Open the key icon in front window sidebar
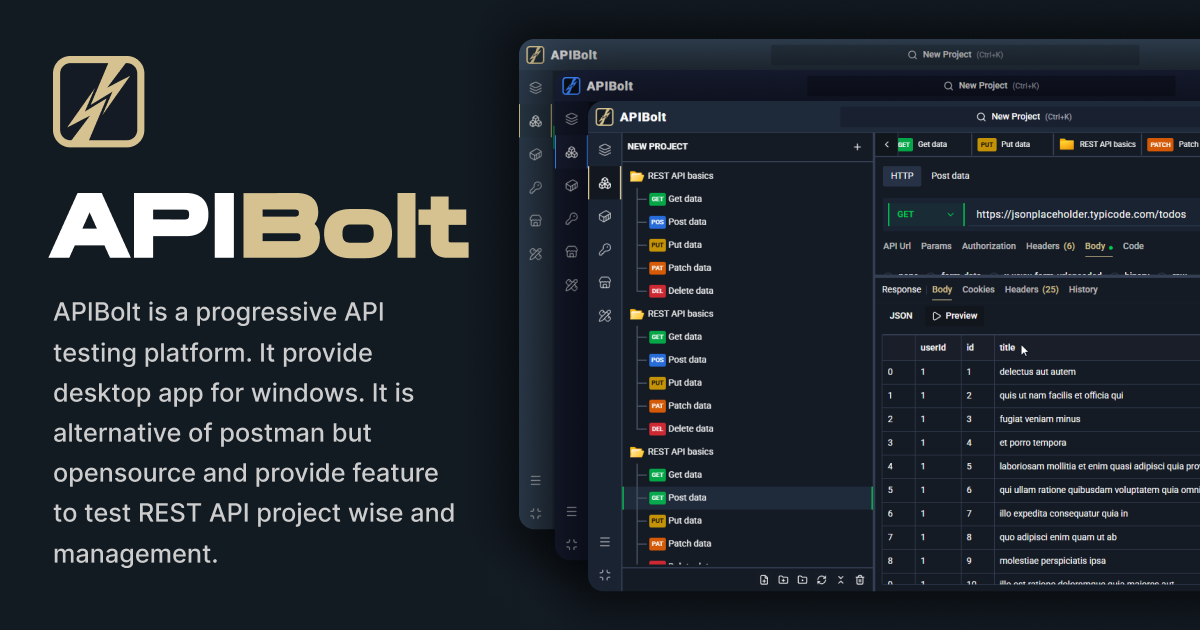Screen dimensions: 1200x630 [604, 249]
